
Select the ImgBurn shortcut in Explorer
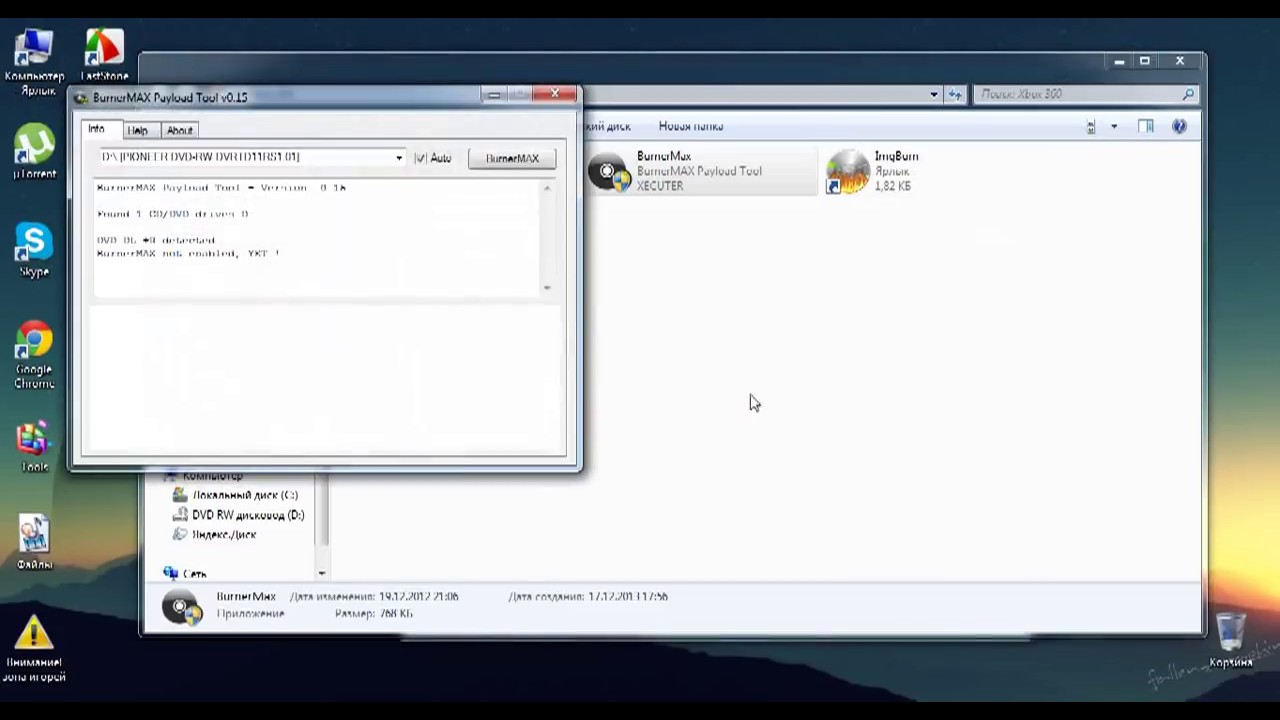tap(873, 171)
